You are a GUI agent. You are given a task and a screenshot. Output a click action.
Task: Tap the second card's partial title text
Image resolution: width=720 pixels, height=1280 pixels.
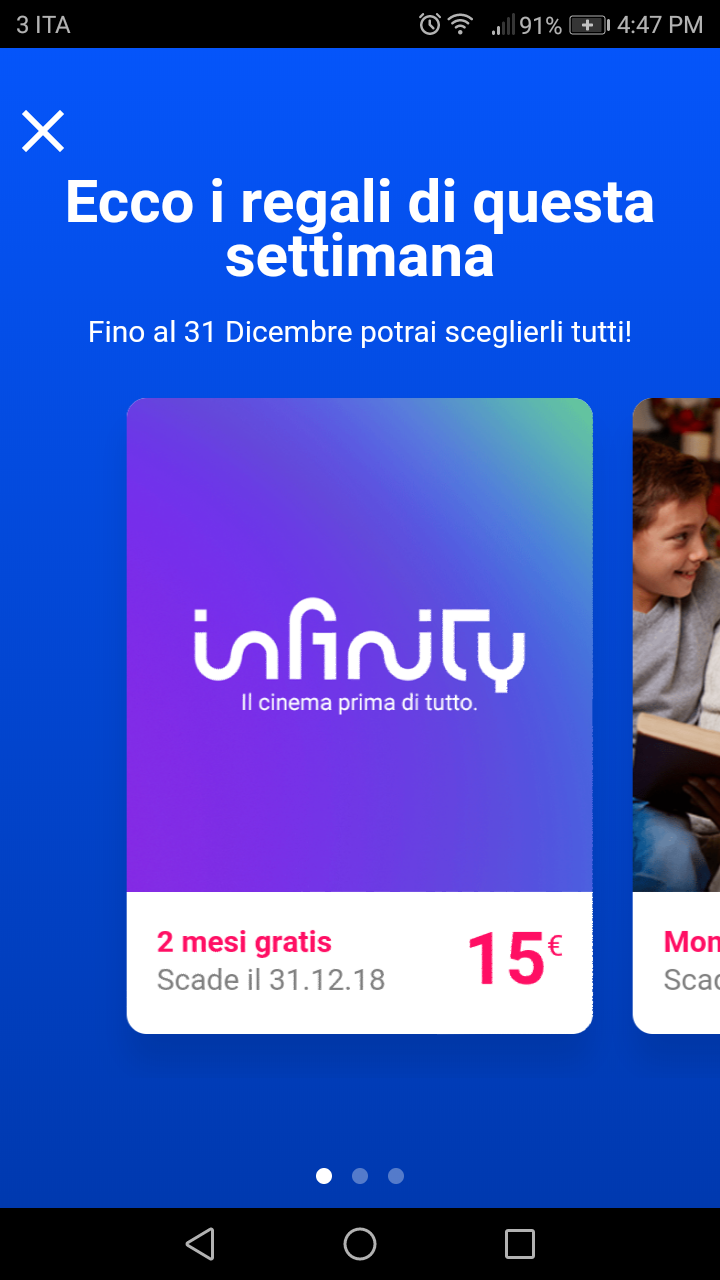[x=692, y=942]
